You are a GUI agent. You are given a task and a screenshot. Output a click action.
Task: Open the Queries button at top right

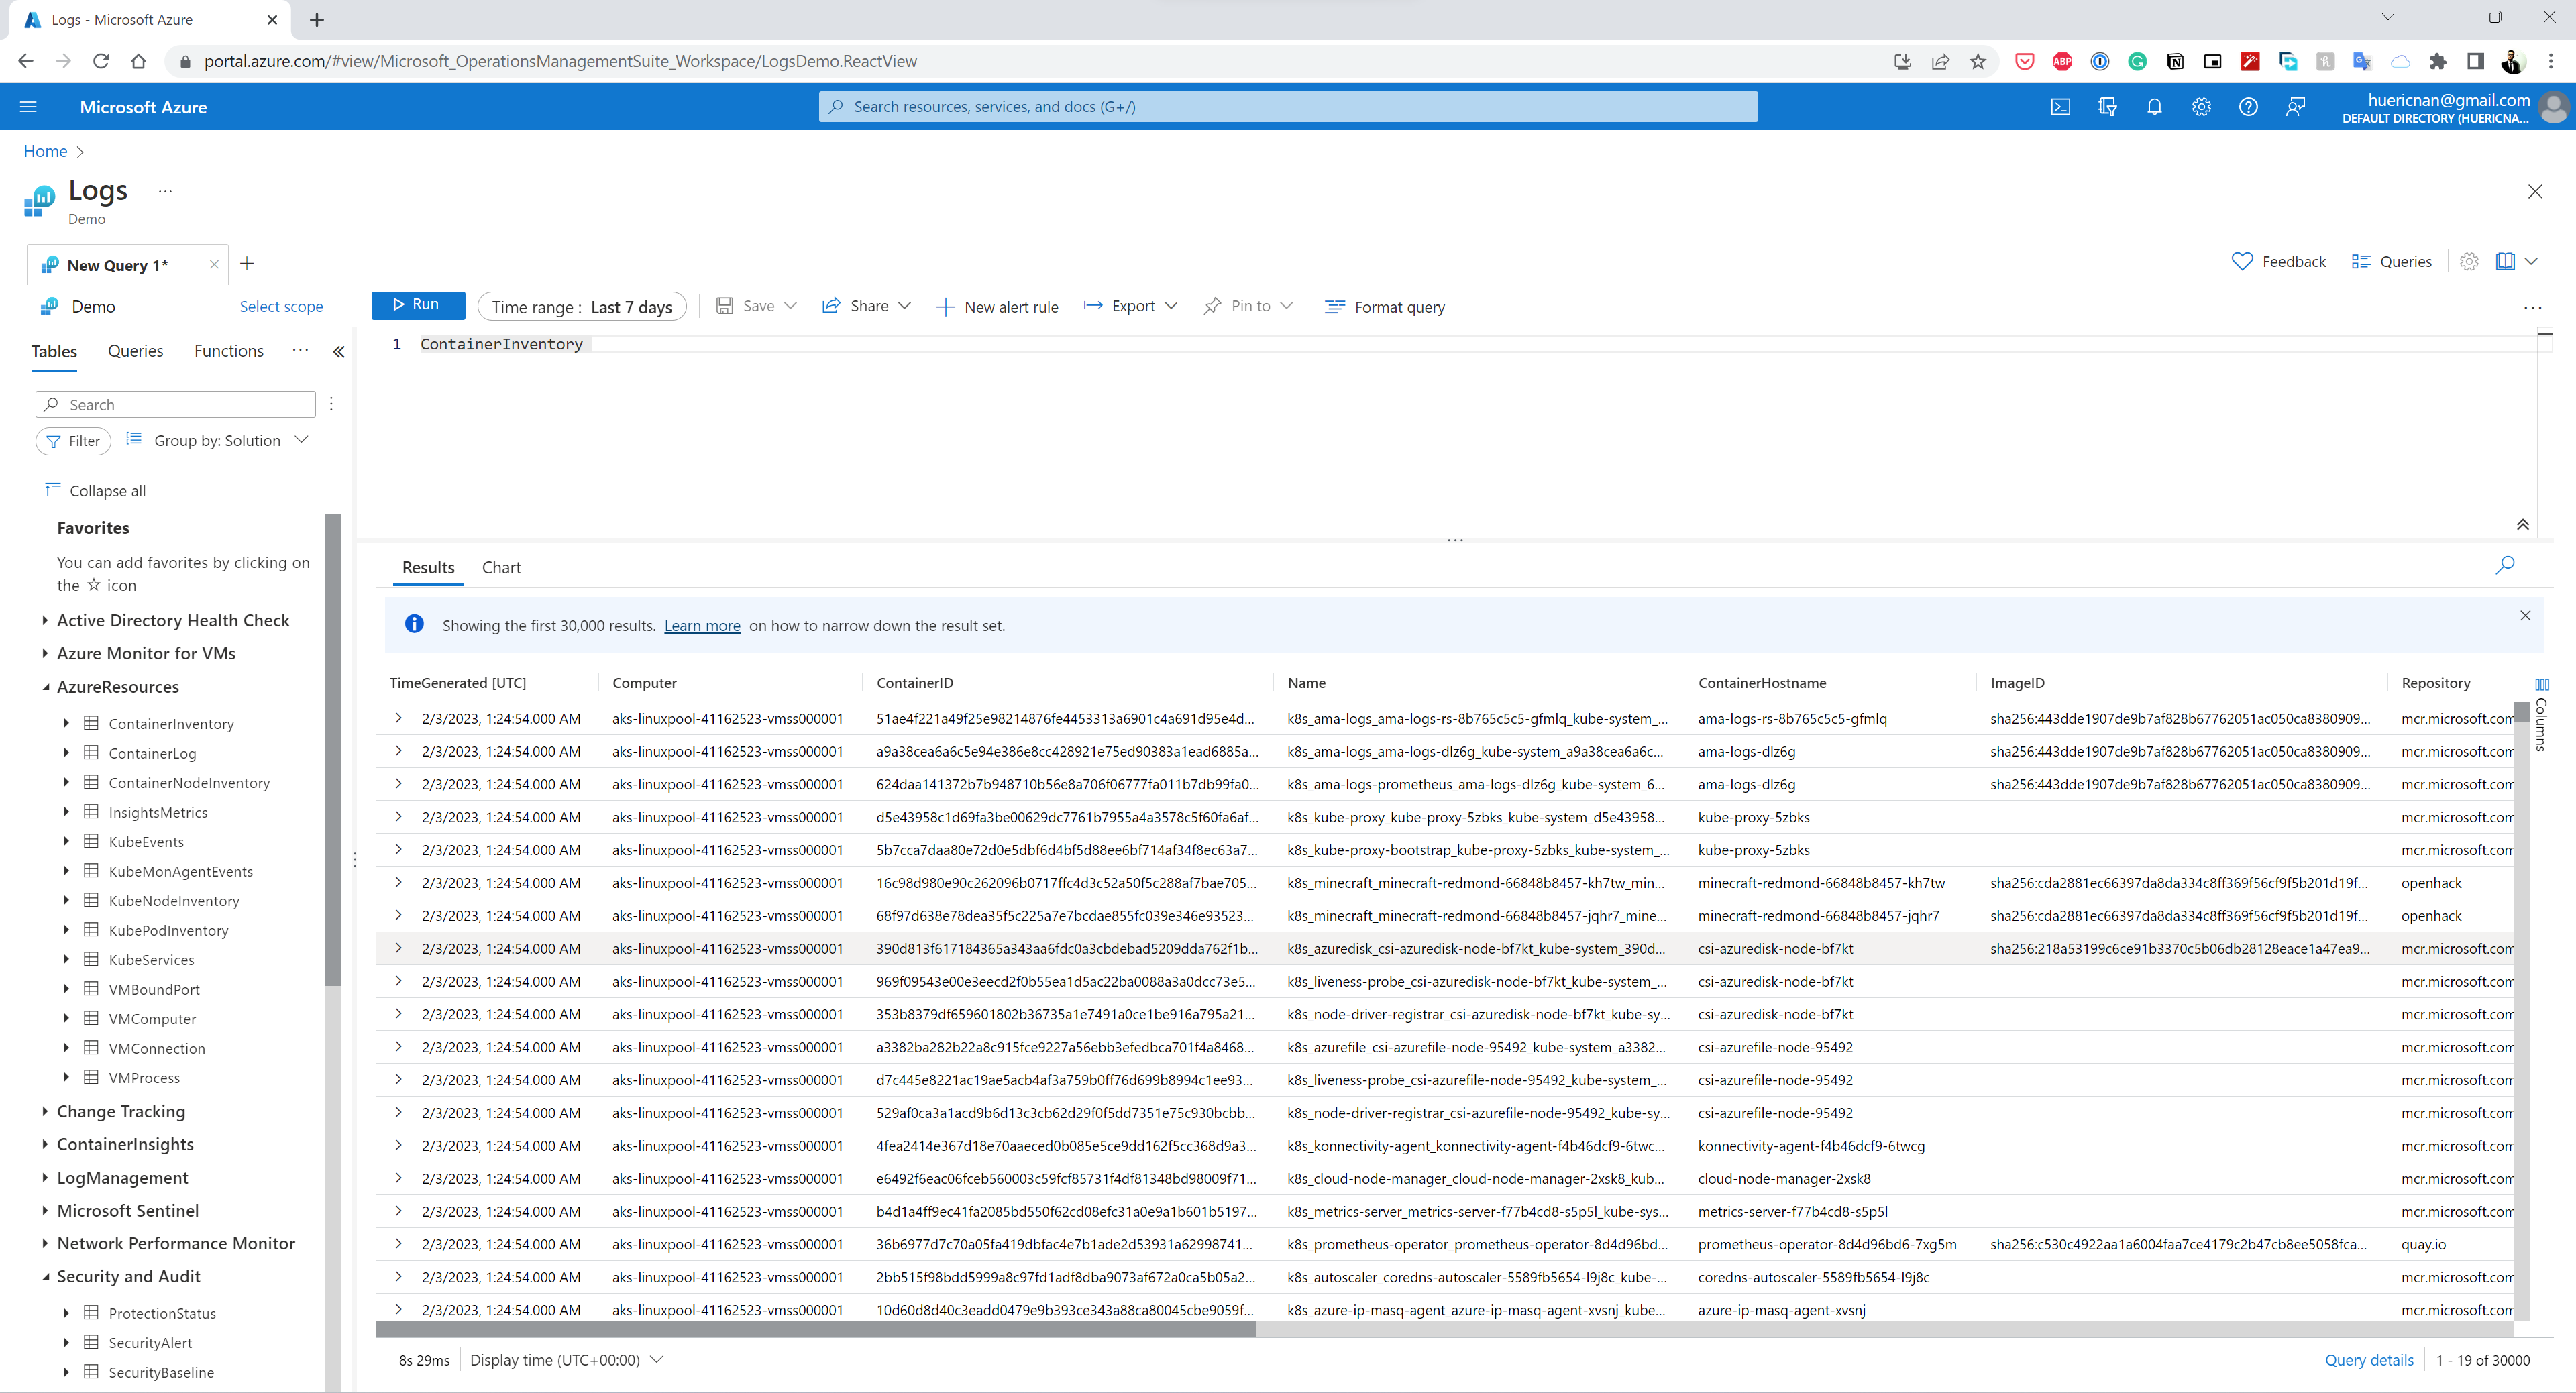tap(2391, 261)
